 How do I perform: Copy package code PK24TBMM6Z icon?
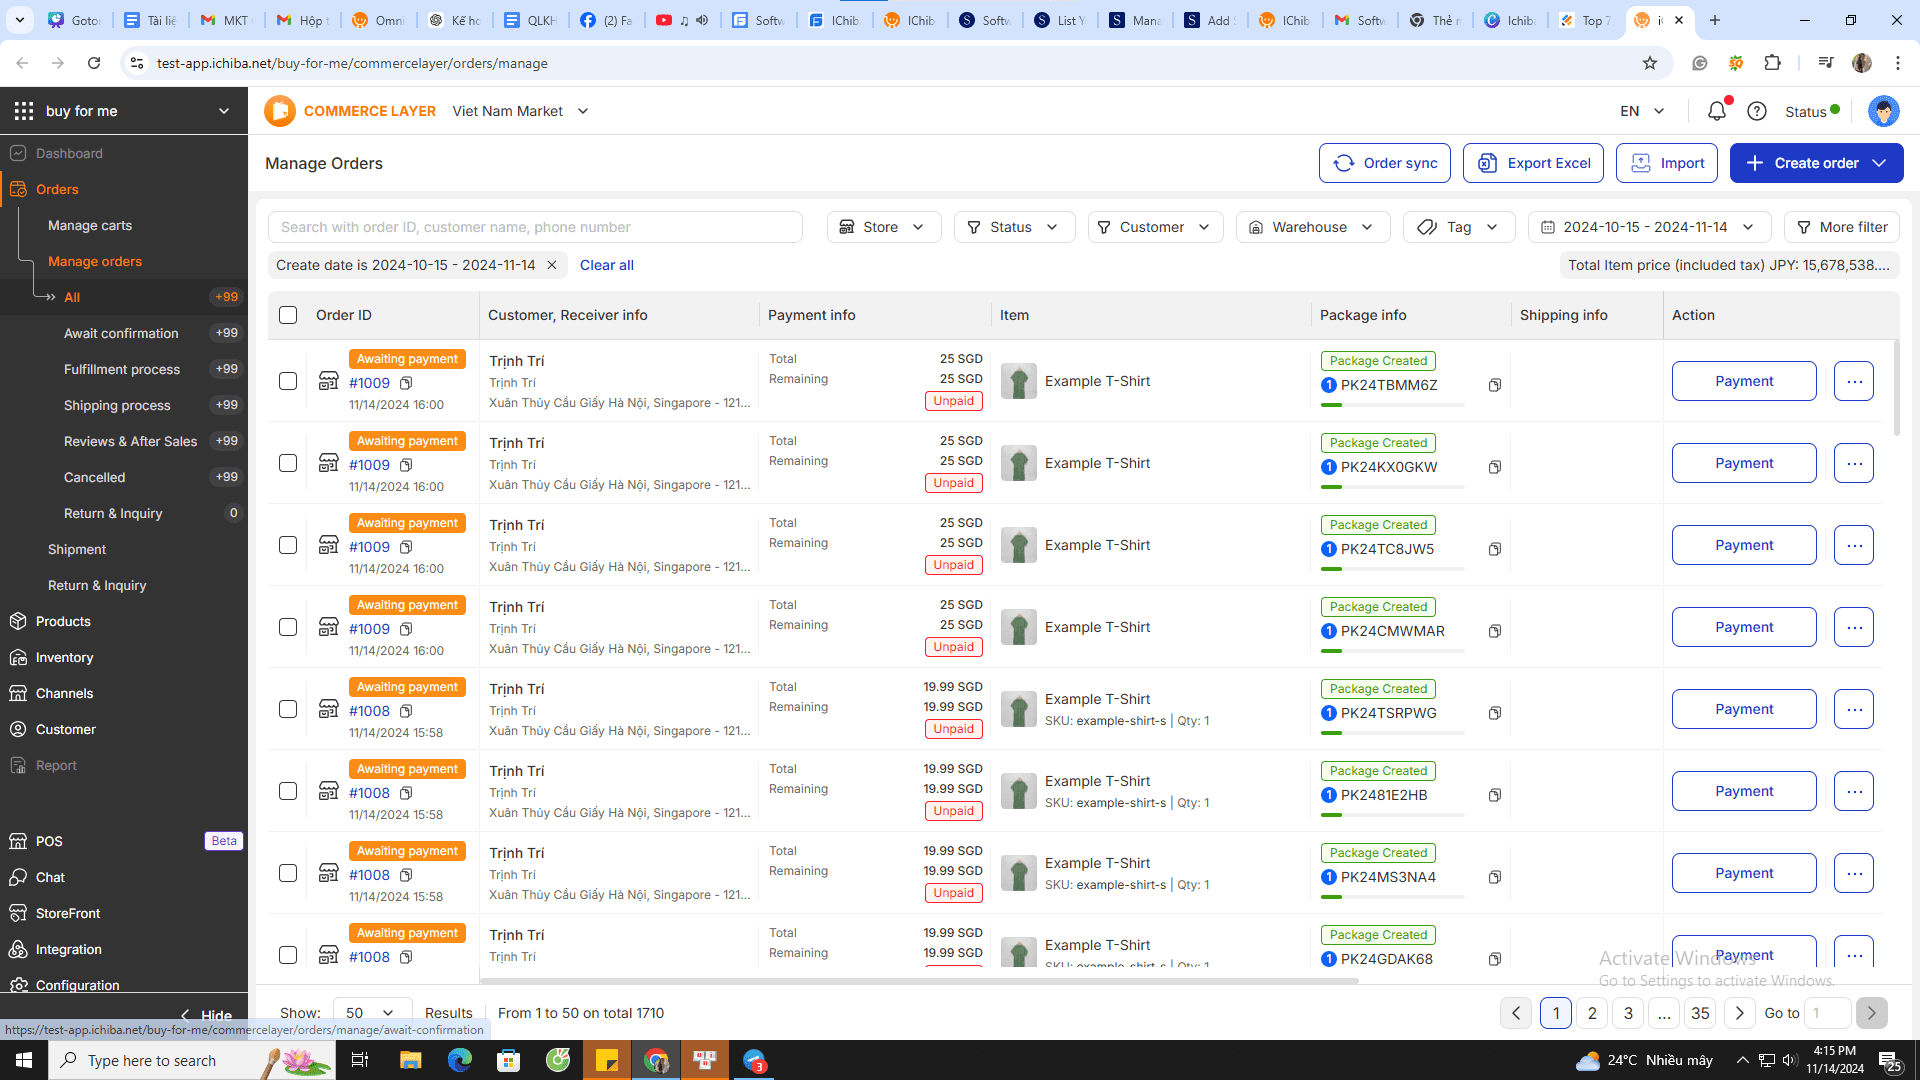click(x=1494, y=385)
